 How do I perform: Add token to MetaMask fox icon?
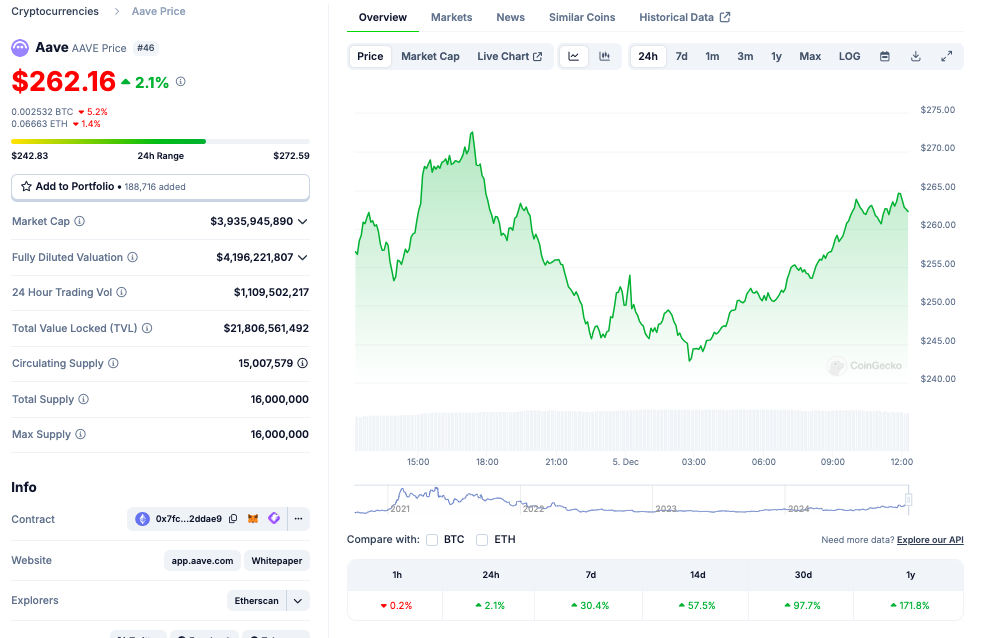tap(253, 519)
